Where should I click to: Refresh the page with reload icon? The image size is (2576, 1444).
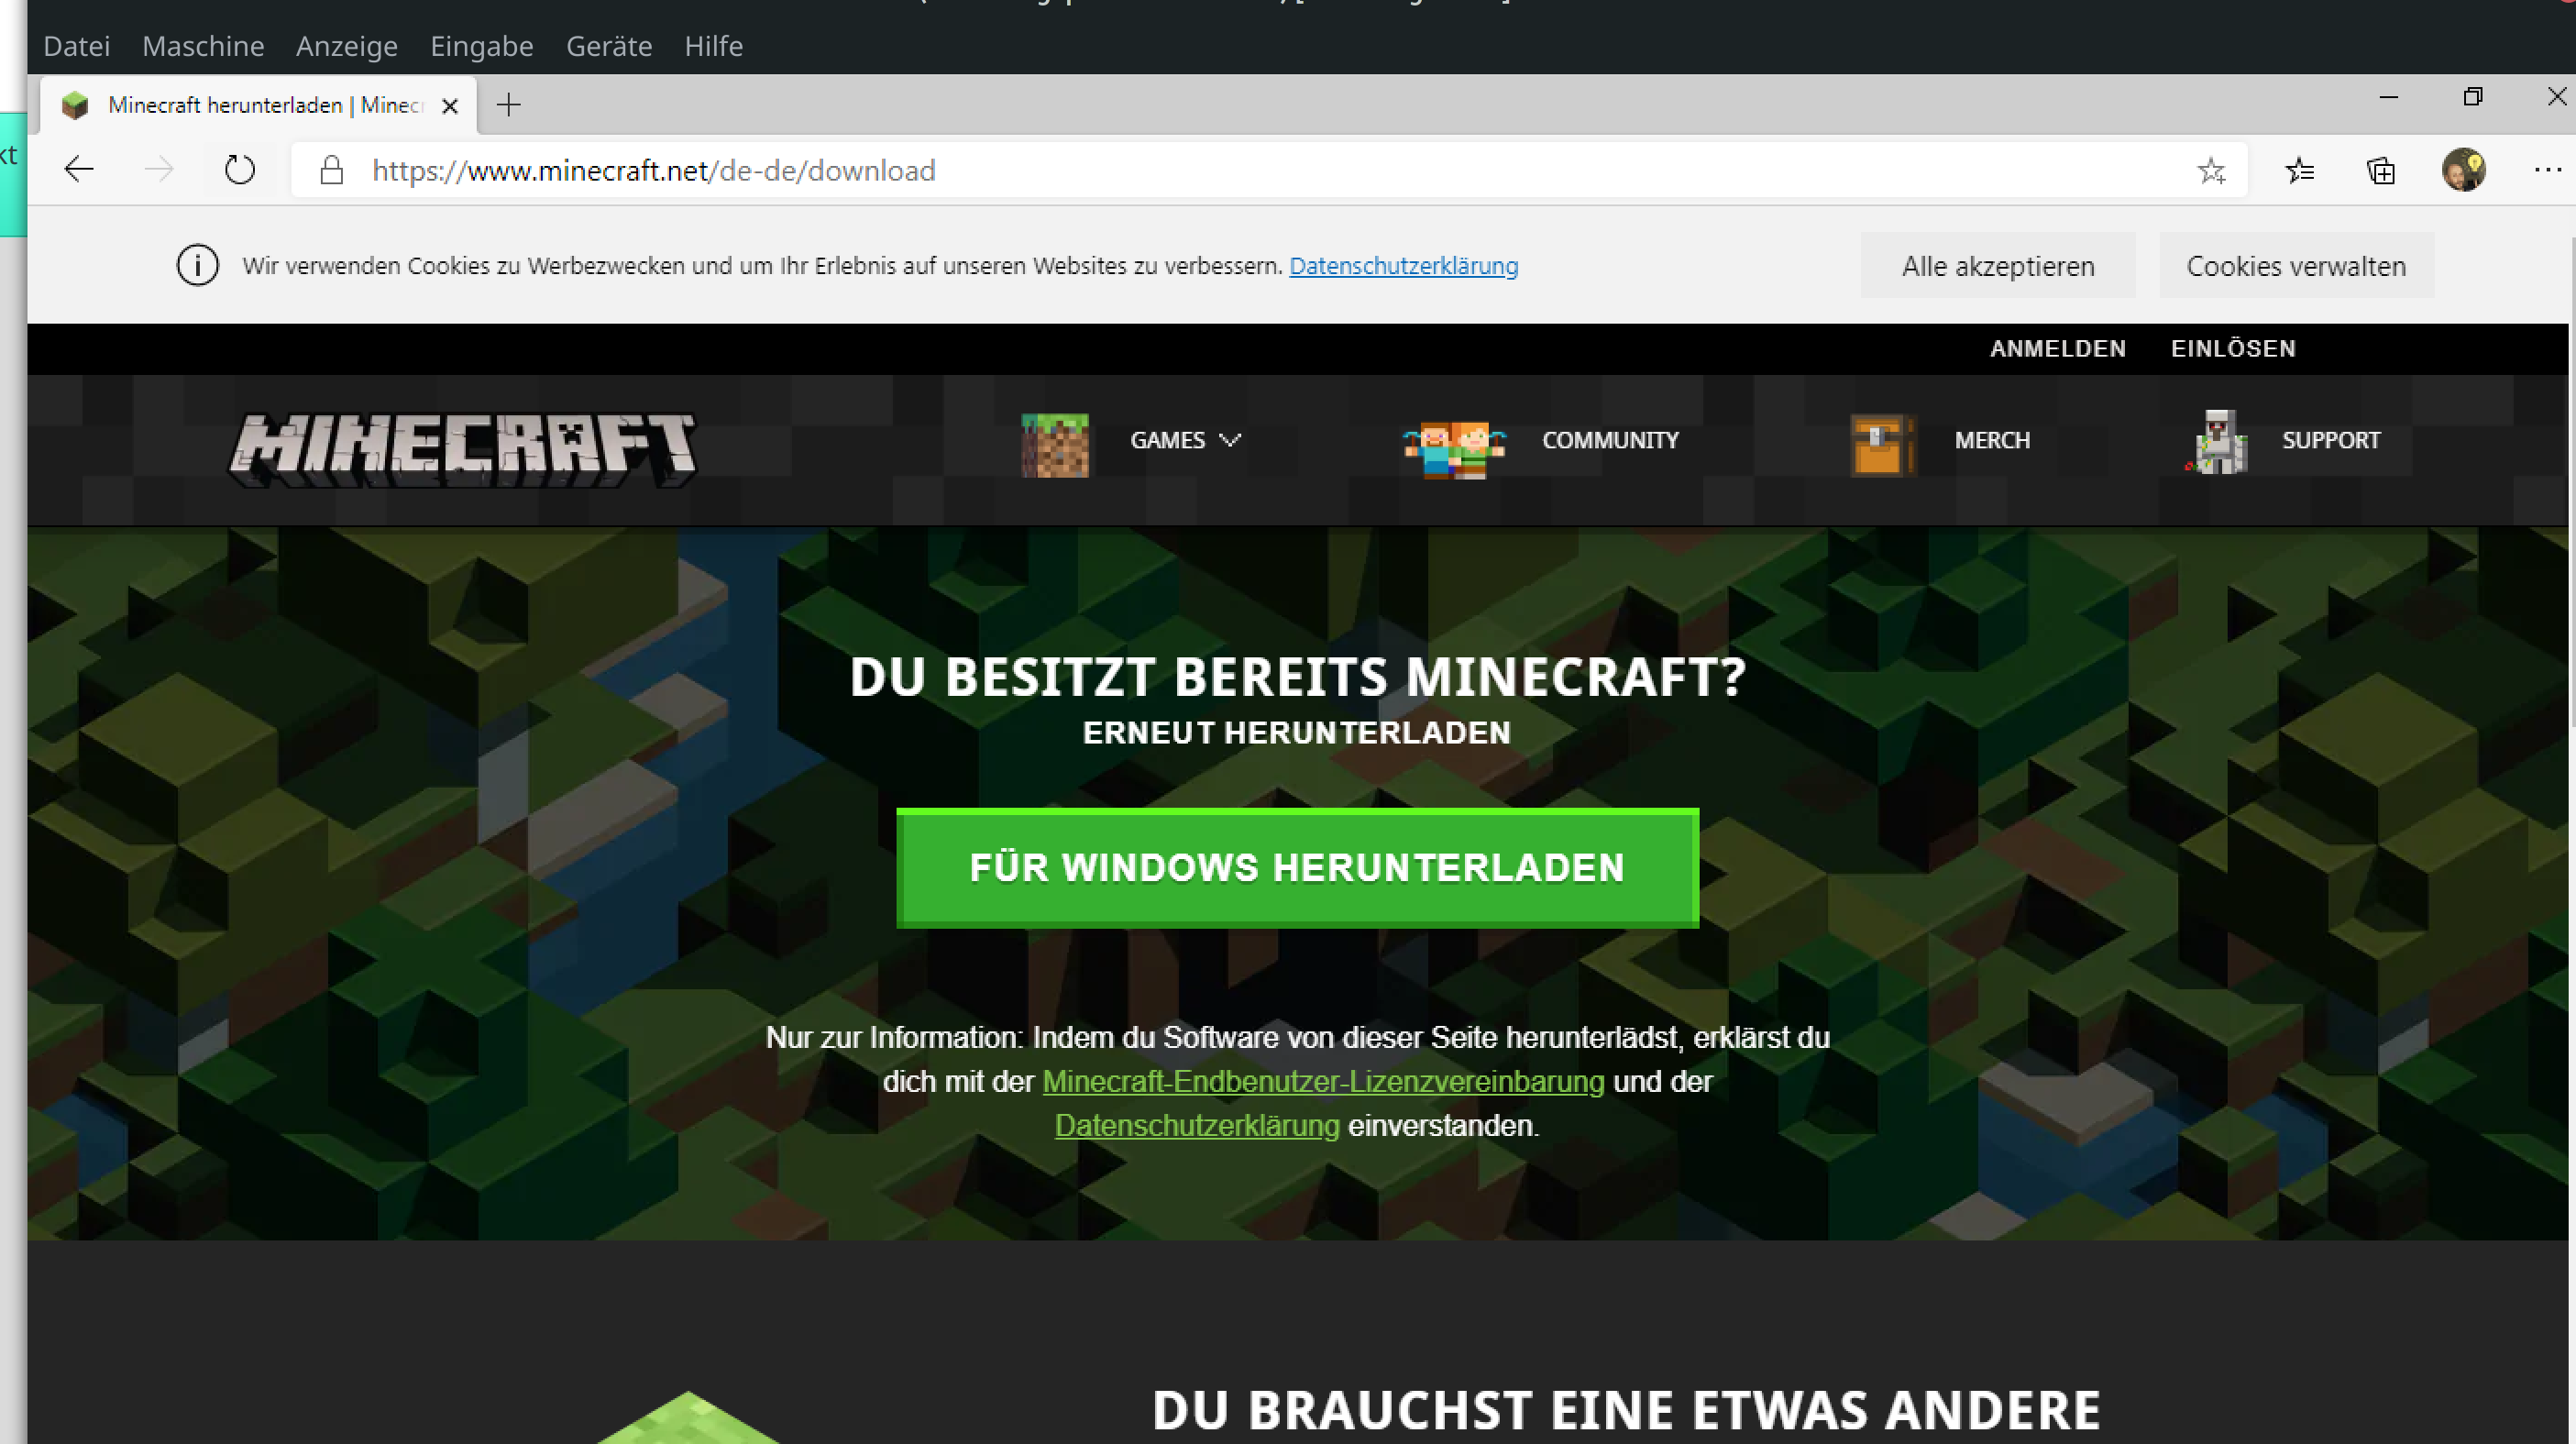tap(239, 169)
